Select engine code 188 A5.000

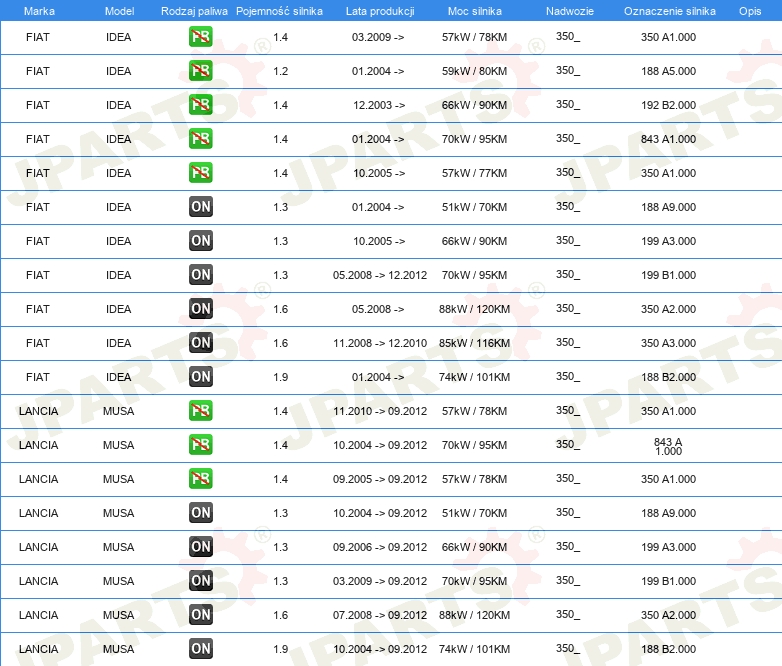tap(668, 71)
